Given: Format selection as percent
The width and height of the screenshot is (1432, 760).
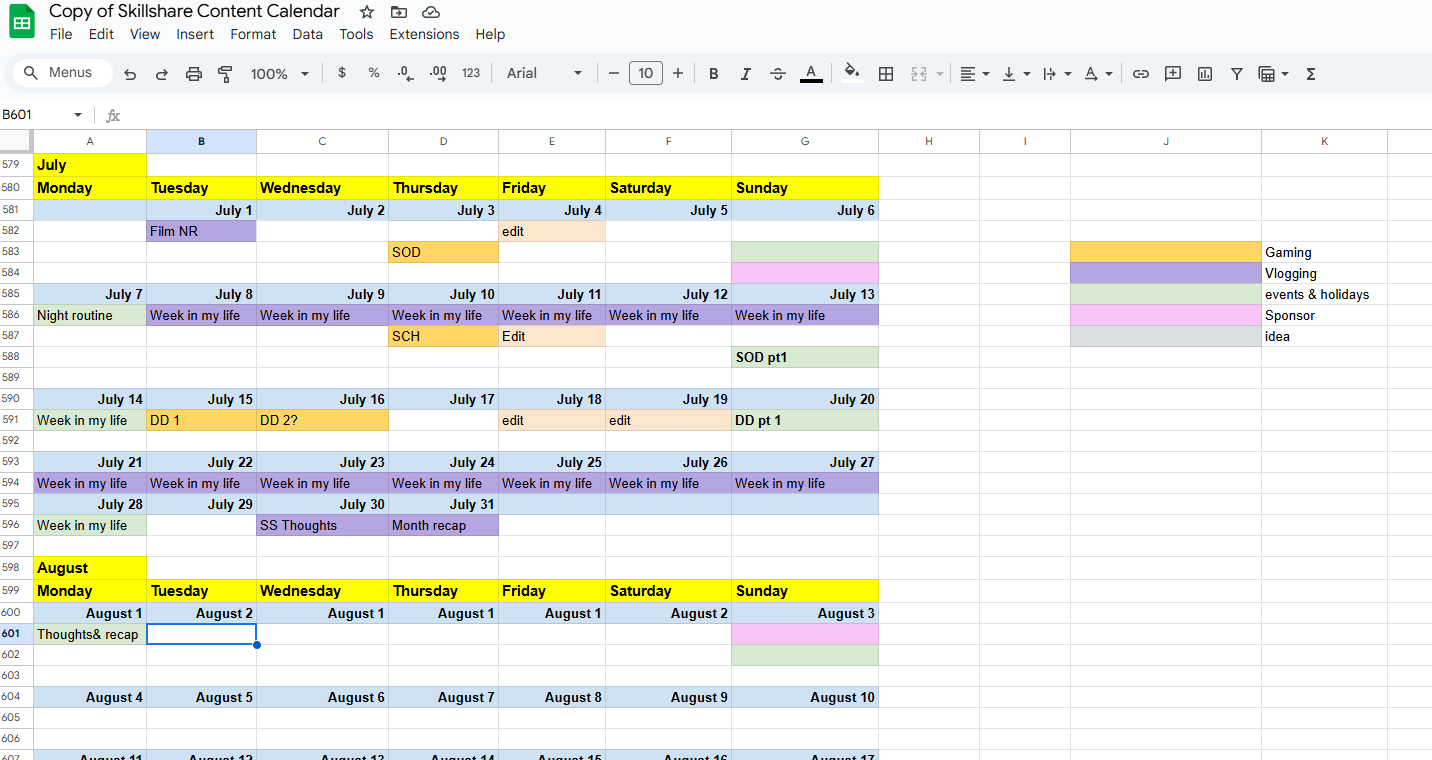Looking at the screenshot, I should tap(374, 73).
